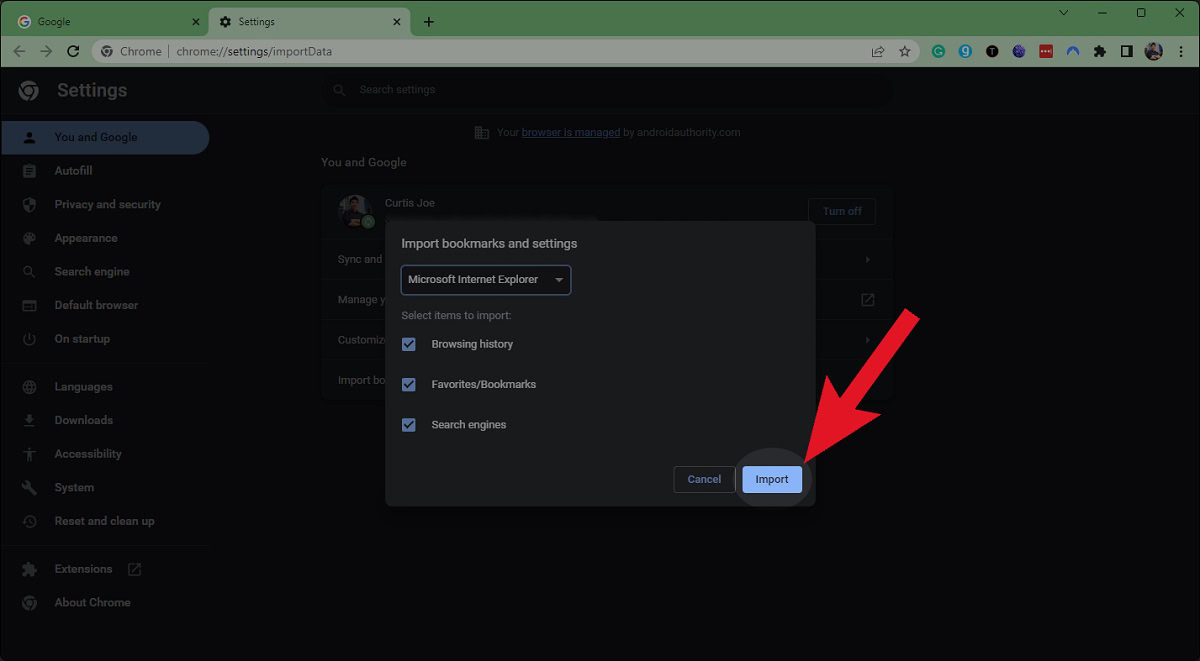Toggle the Favorites/Bookmarks checkbox
1200x661 pixels.
click(409, 384)
